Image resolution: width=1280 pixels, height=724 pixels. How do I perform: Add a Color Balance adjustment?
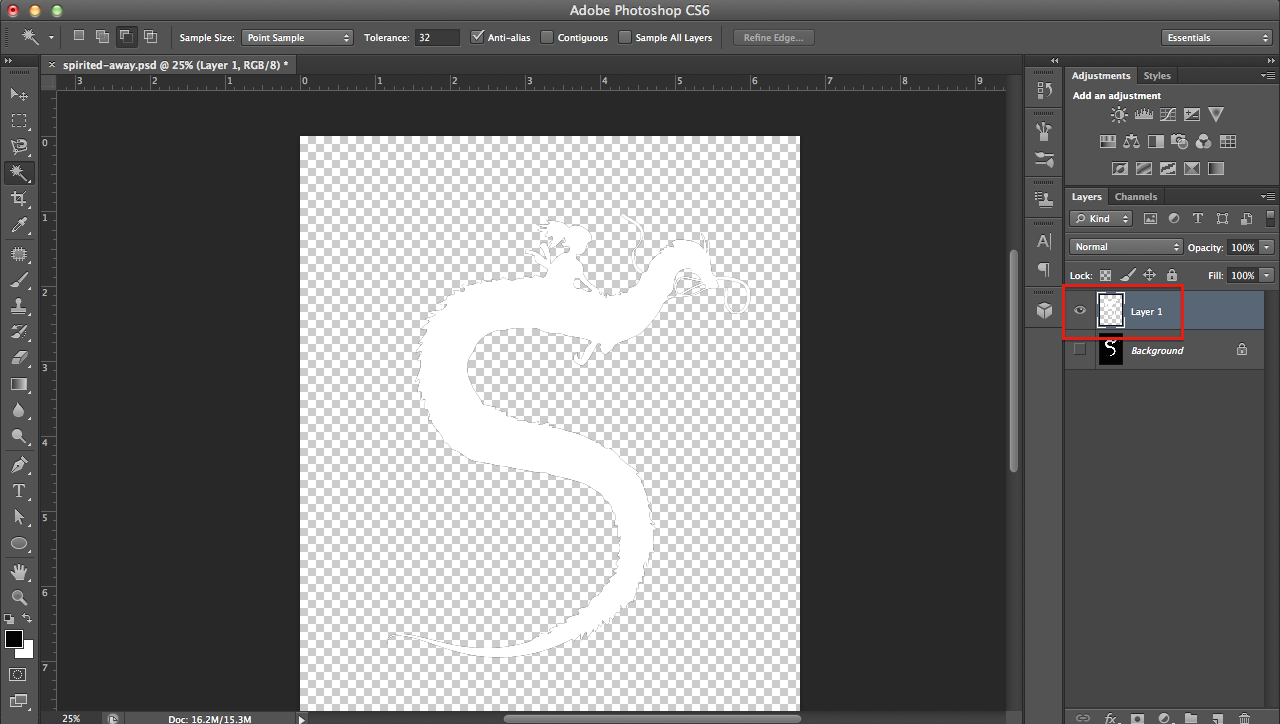pyautogui.click(x=1132, y=142)
